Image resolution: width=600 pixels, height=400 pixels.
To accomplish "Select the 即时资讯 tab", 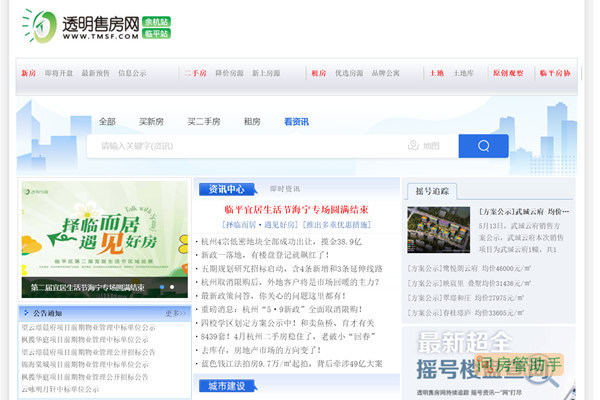I will pyautogui.click(x=285, y=189).
